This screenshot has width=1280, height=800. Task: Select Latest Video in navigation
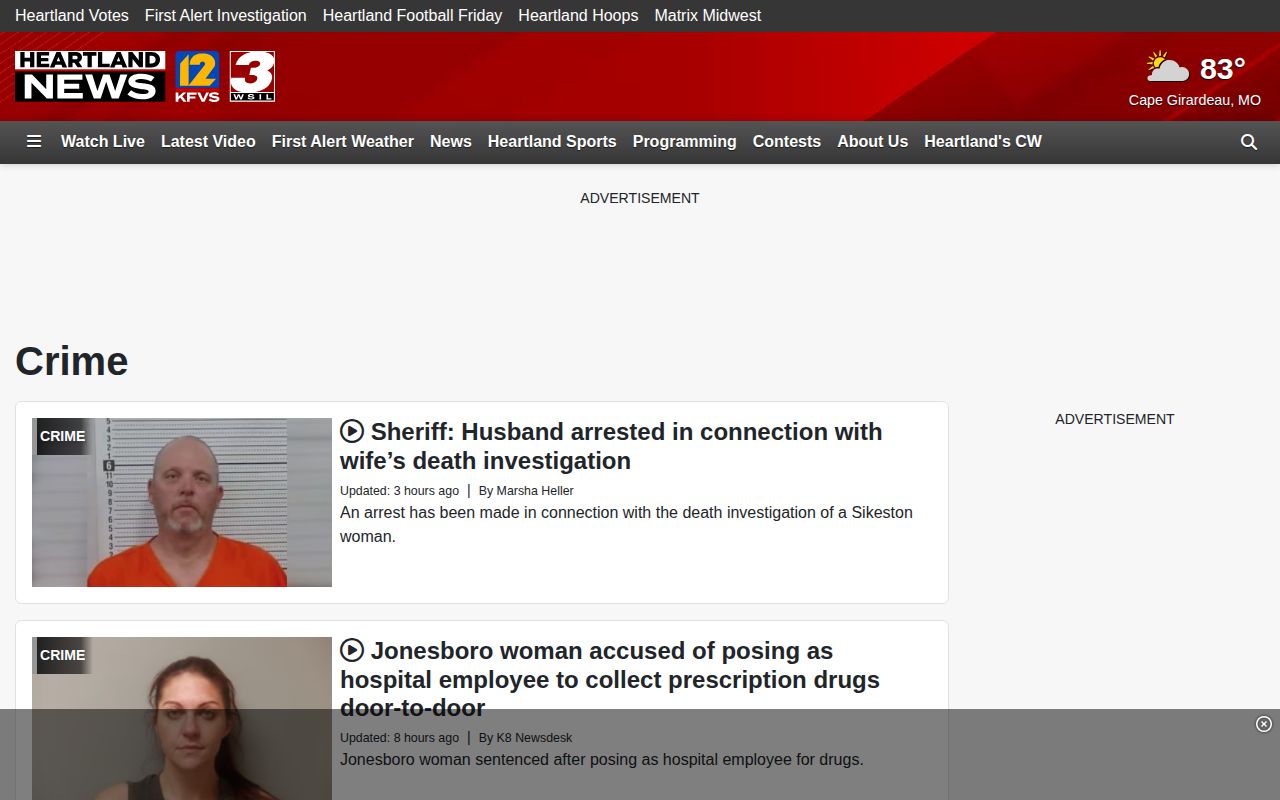point(208,141)
